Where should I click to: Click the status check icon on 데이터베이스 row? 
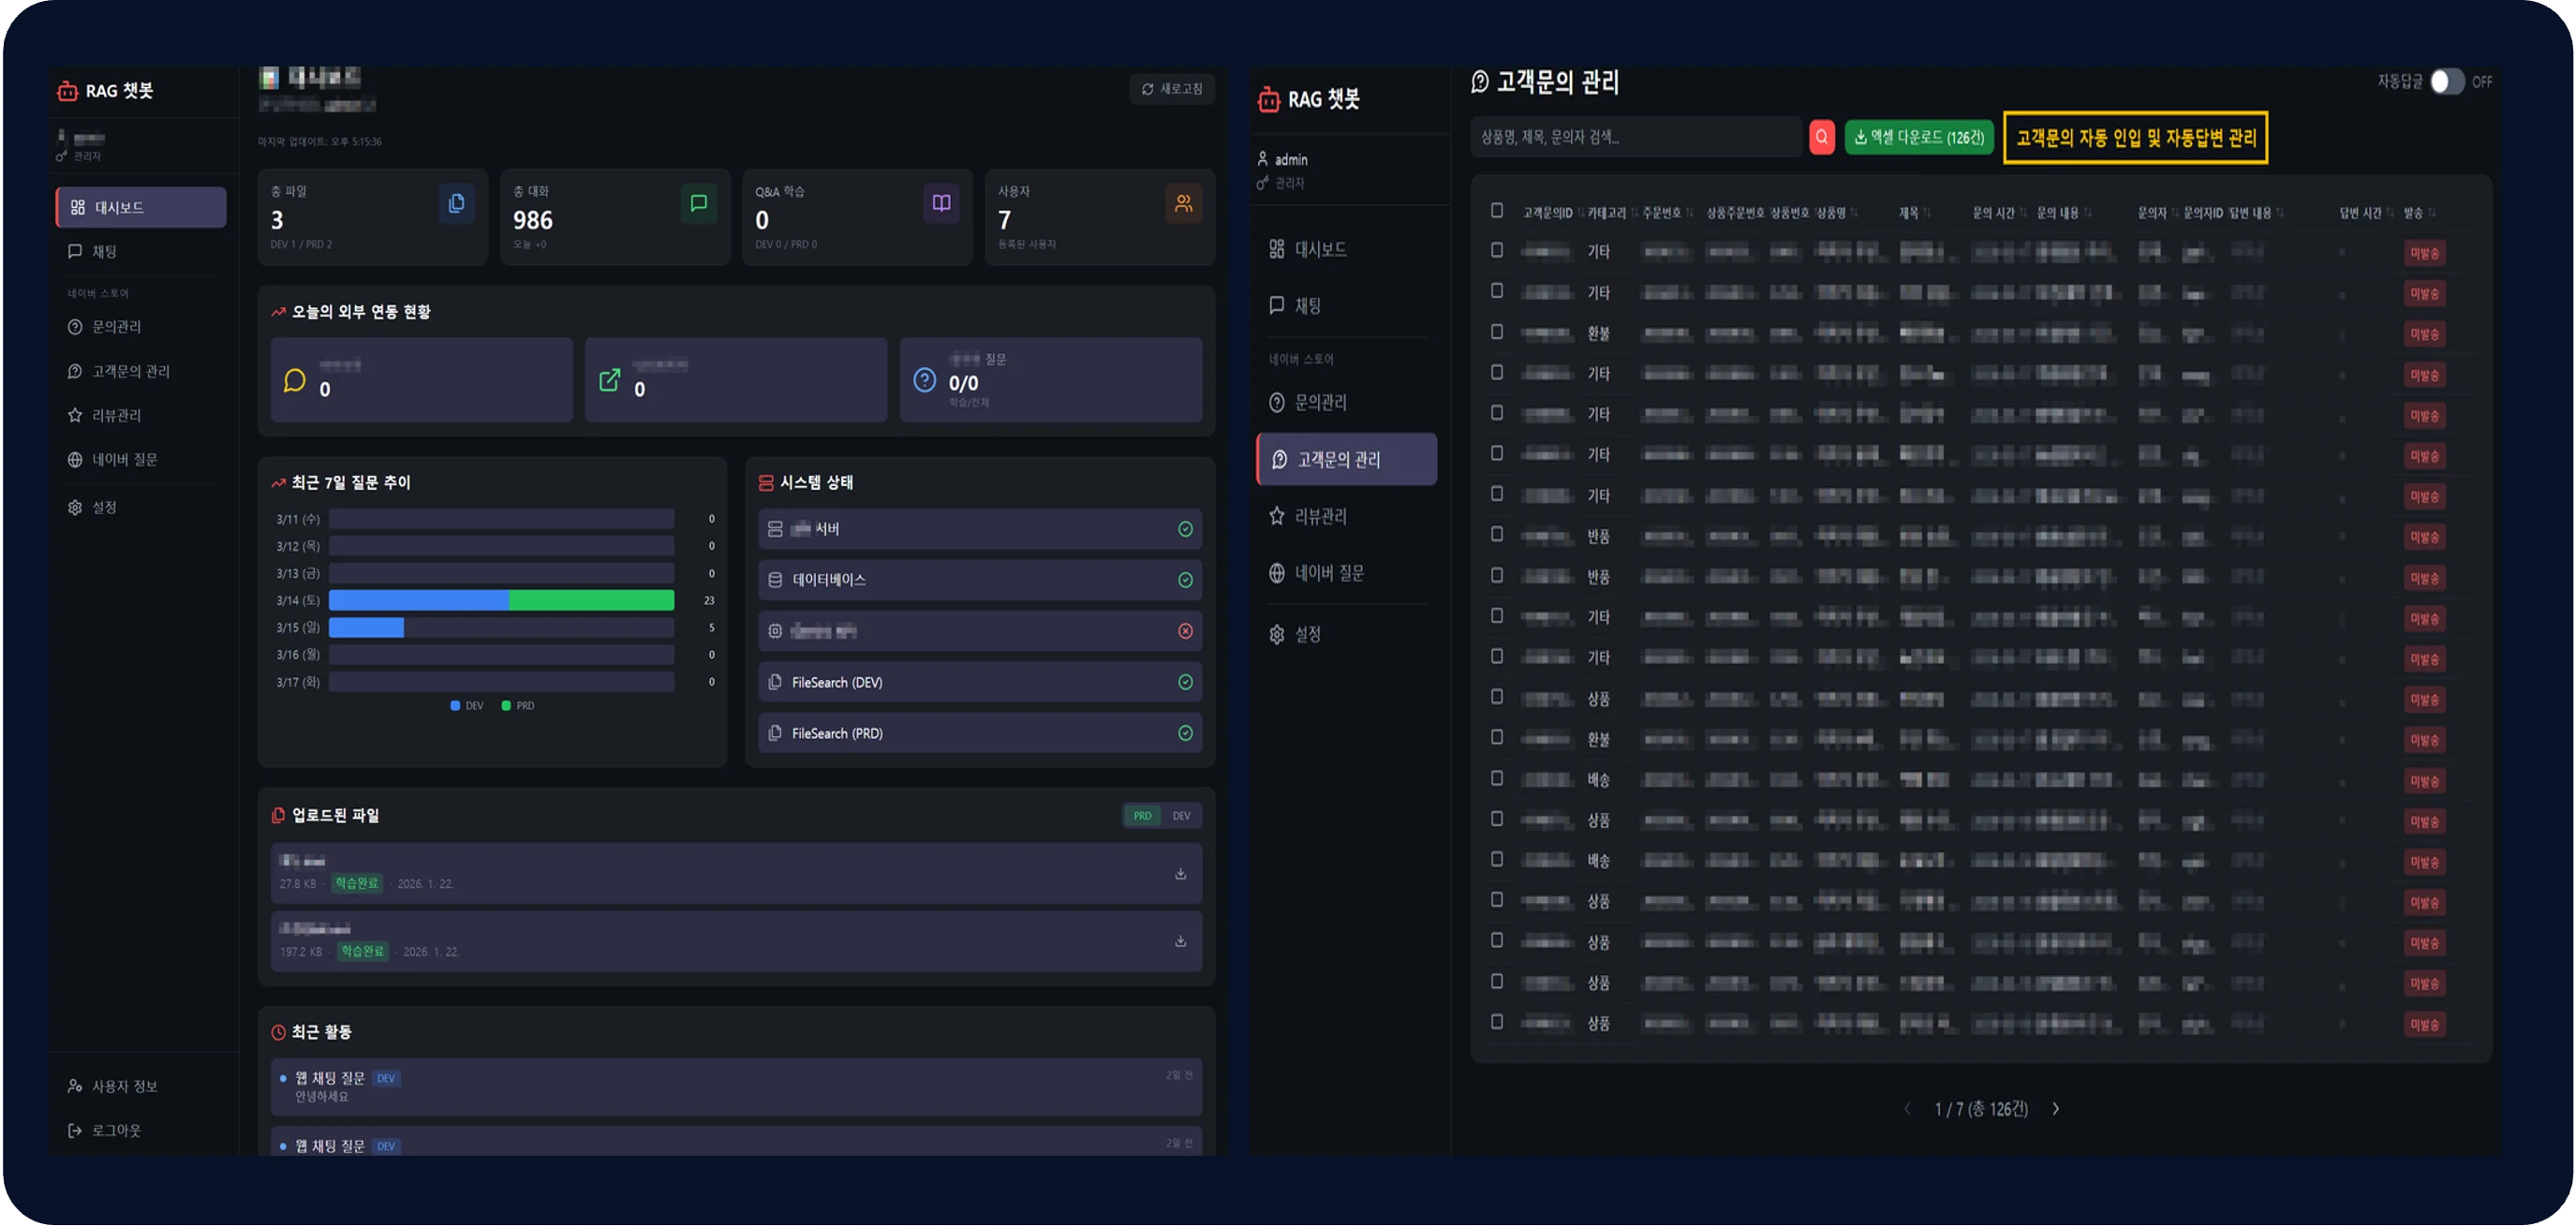[1186, 581]
